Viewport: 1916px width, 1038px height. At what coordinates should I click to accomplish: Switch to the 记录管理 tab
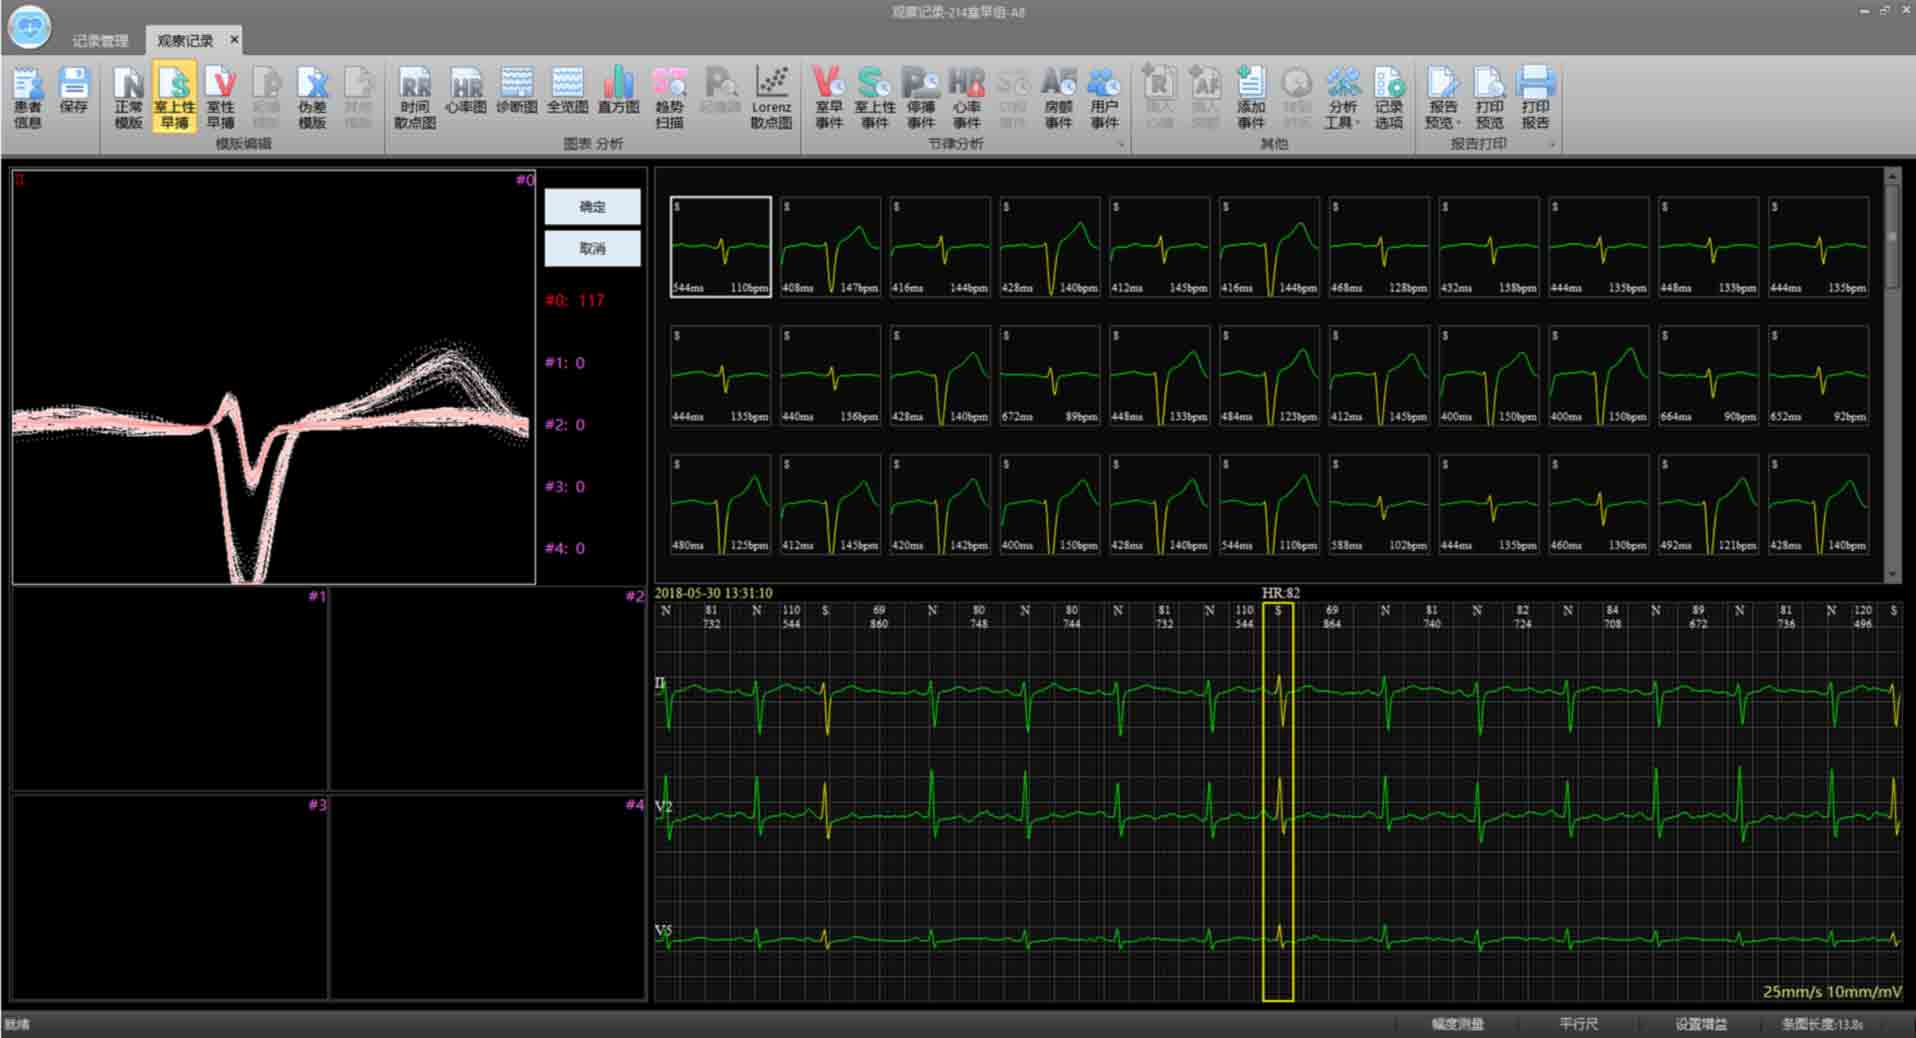(100, 41)
